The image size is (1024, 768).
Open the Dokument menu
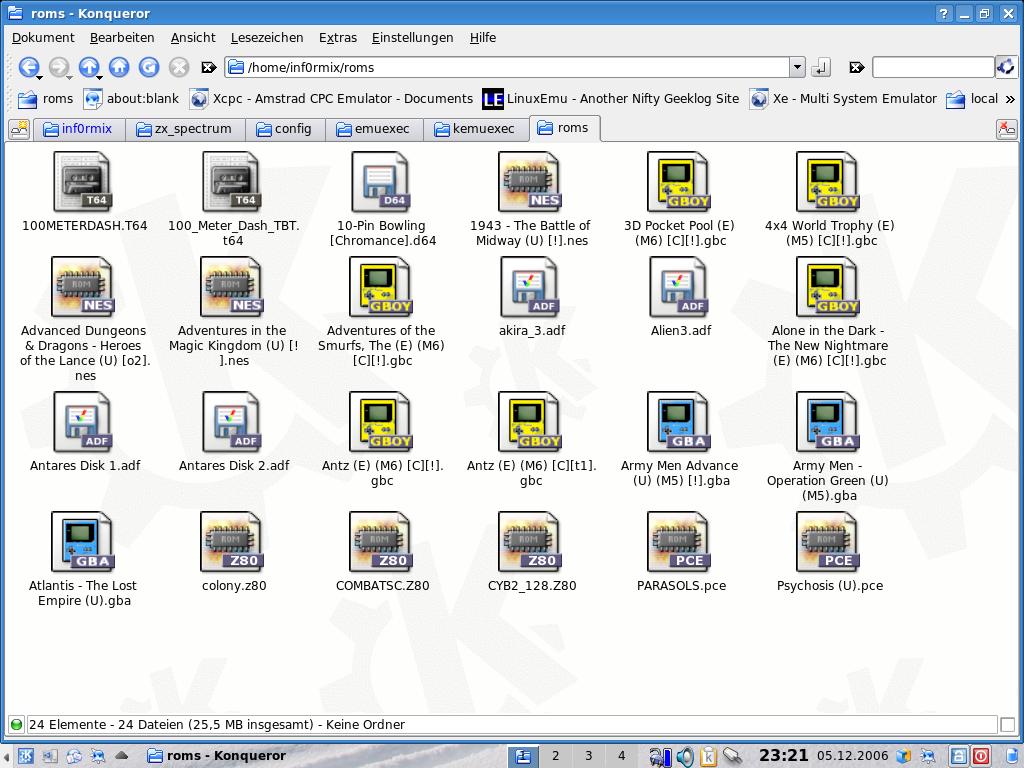point(43,37)
